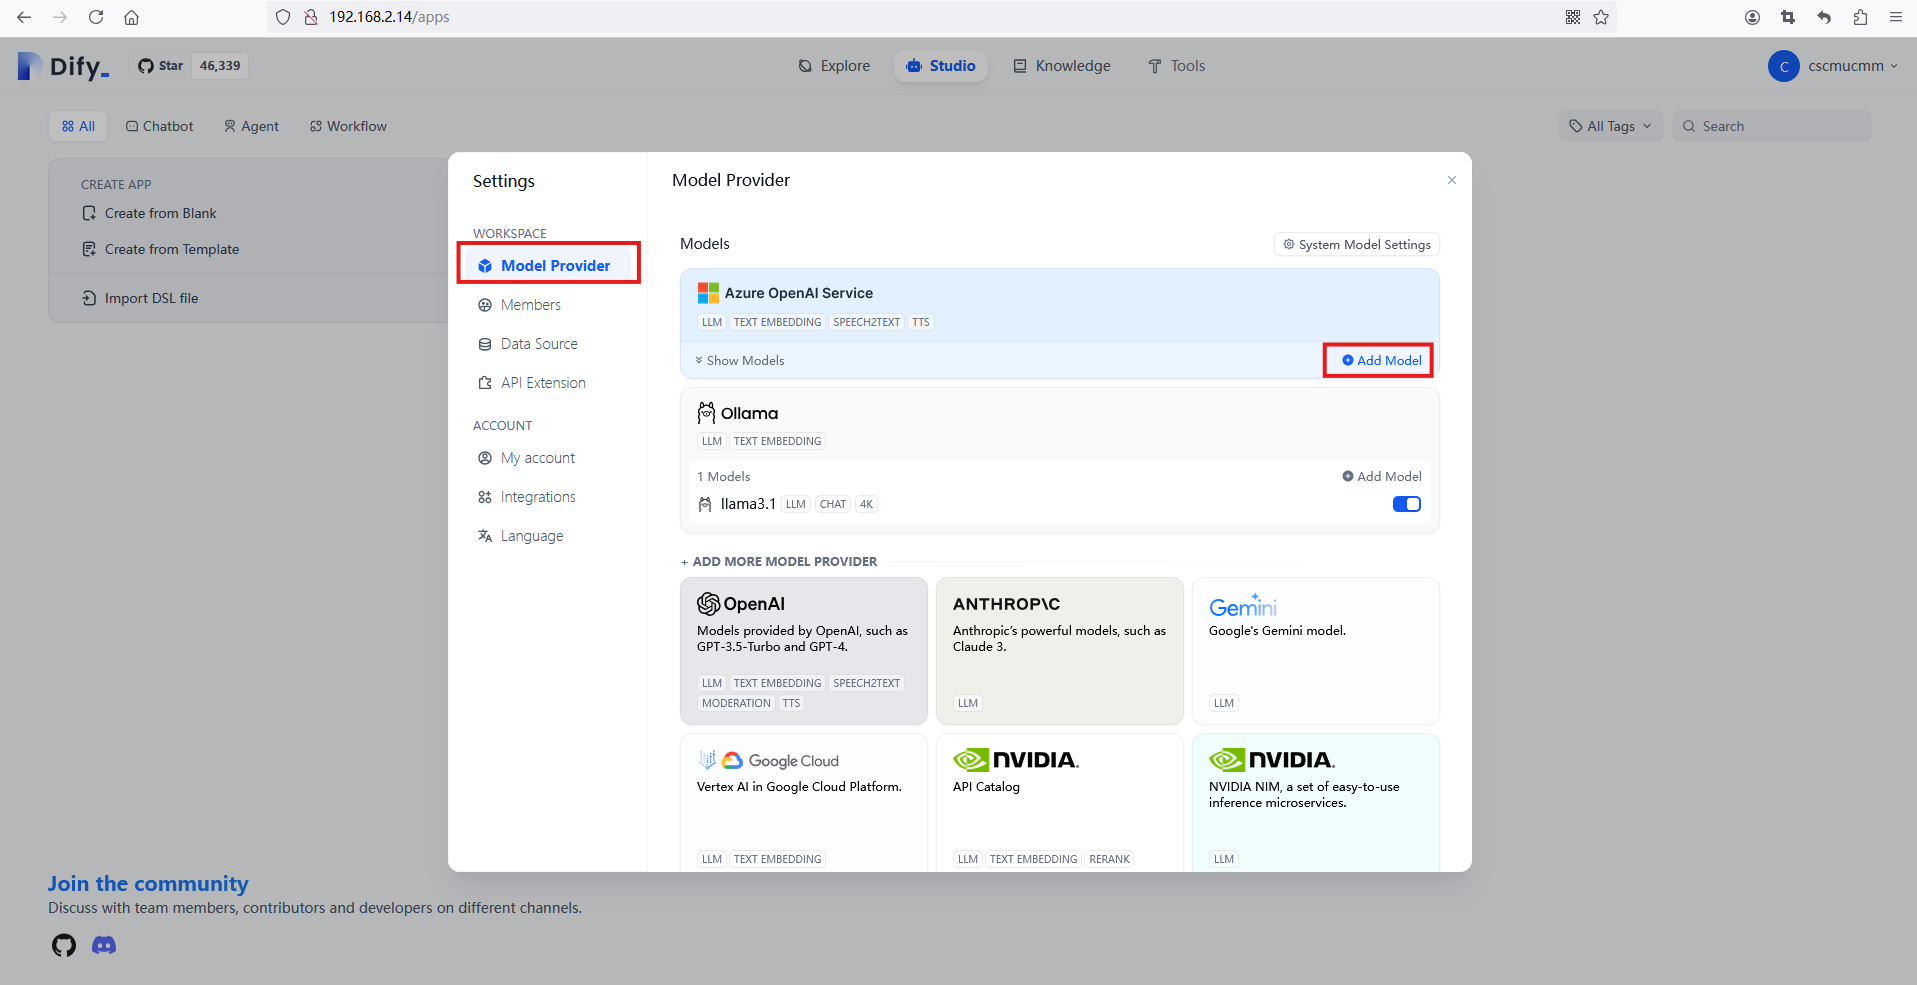Click the user avatar circle icon

coord(1783,66)
